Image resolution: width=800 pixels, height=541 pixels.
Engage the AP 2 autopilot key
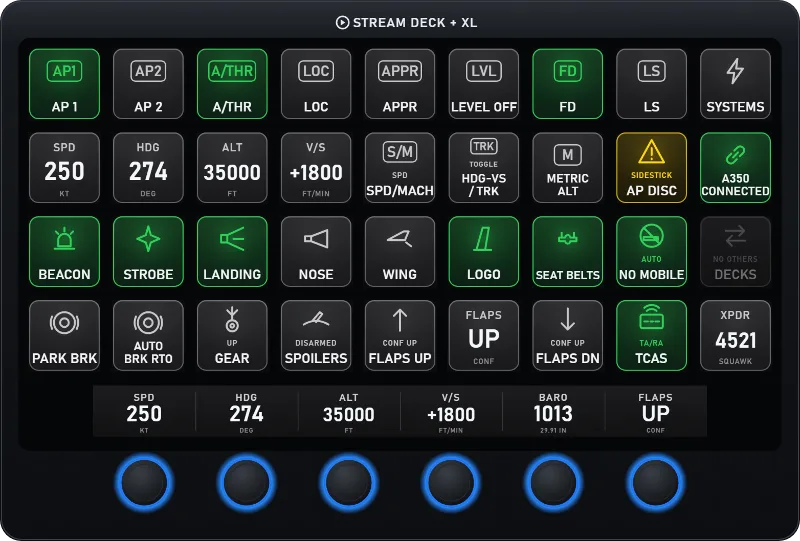148,84
